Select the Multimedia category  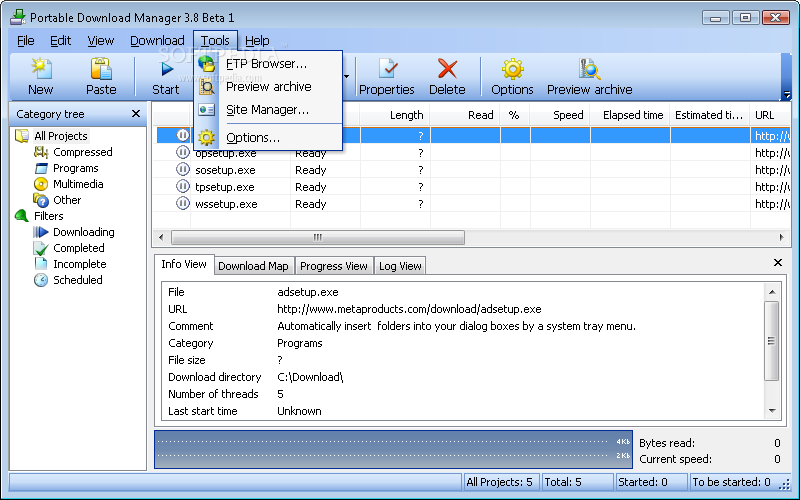pyautogui.click(x=78, y=184)
